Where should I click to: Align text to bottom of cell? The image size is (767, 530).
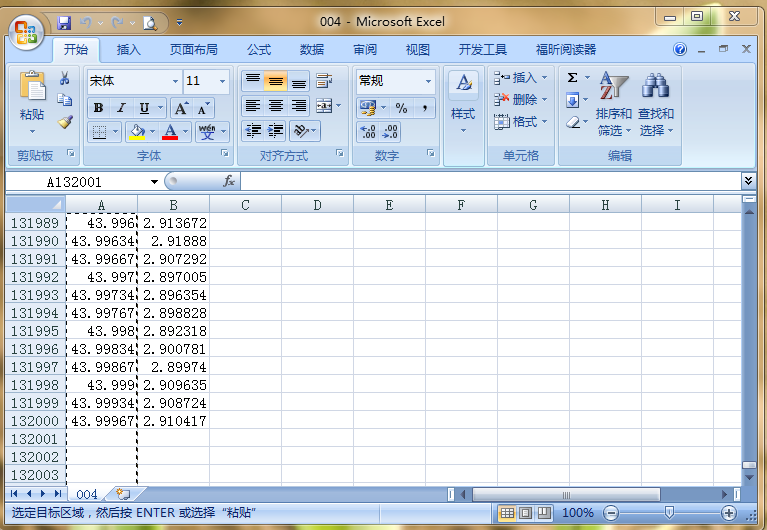point(298,80)
